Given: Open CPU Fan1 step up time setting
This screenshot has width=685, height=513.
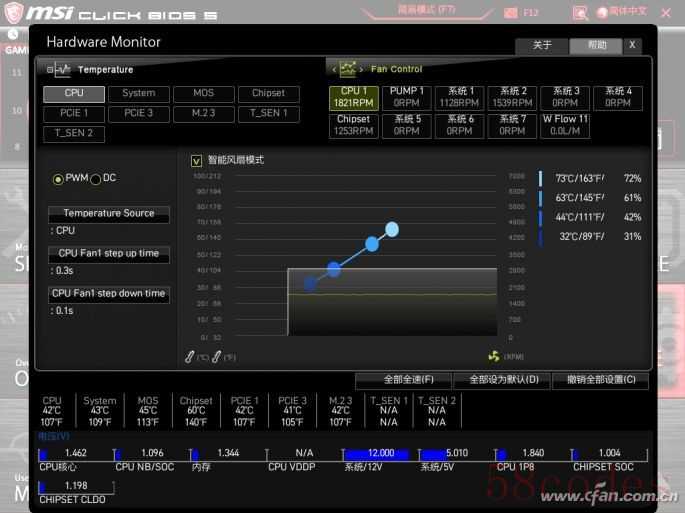Looking at the screenshot, I should pos(109,254).
